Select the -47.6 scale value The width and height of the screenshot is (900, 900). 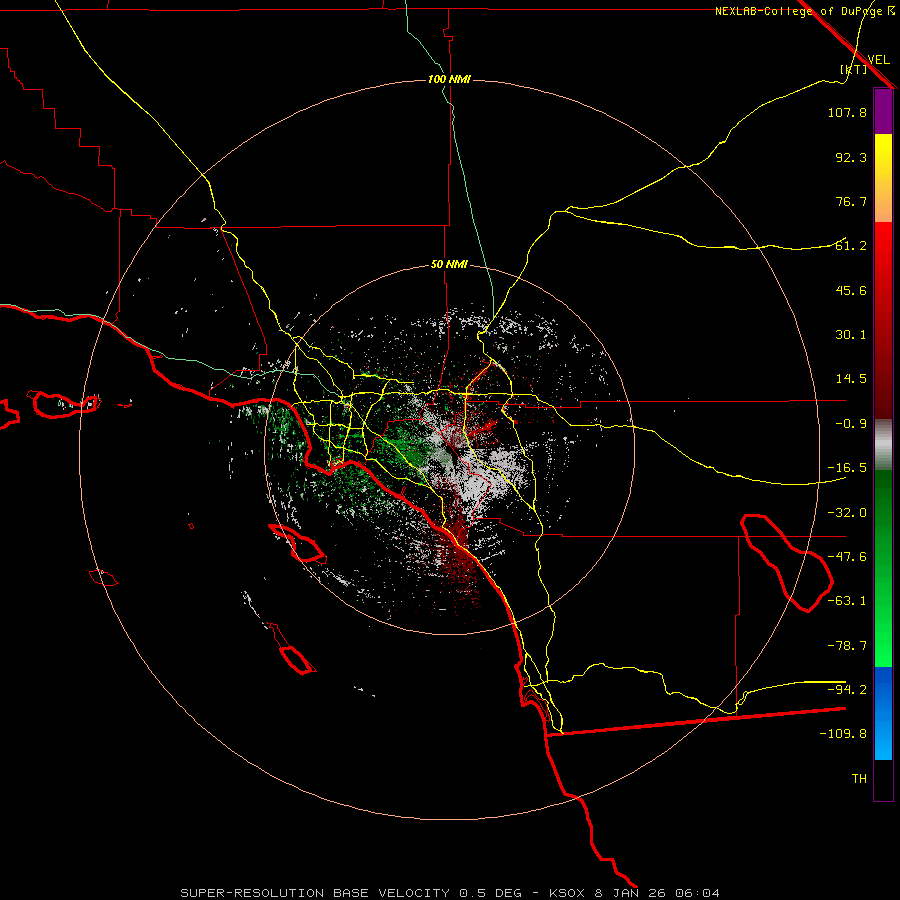click(x=847, y=557)
